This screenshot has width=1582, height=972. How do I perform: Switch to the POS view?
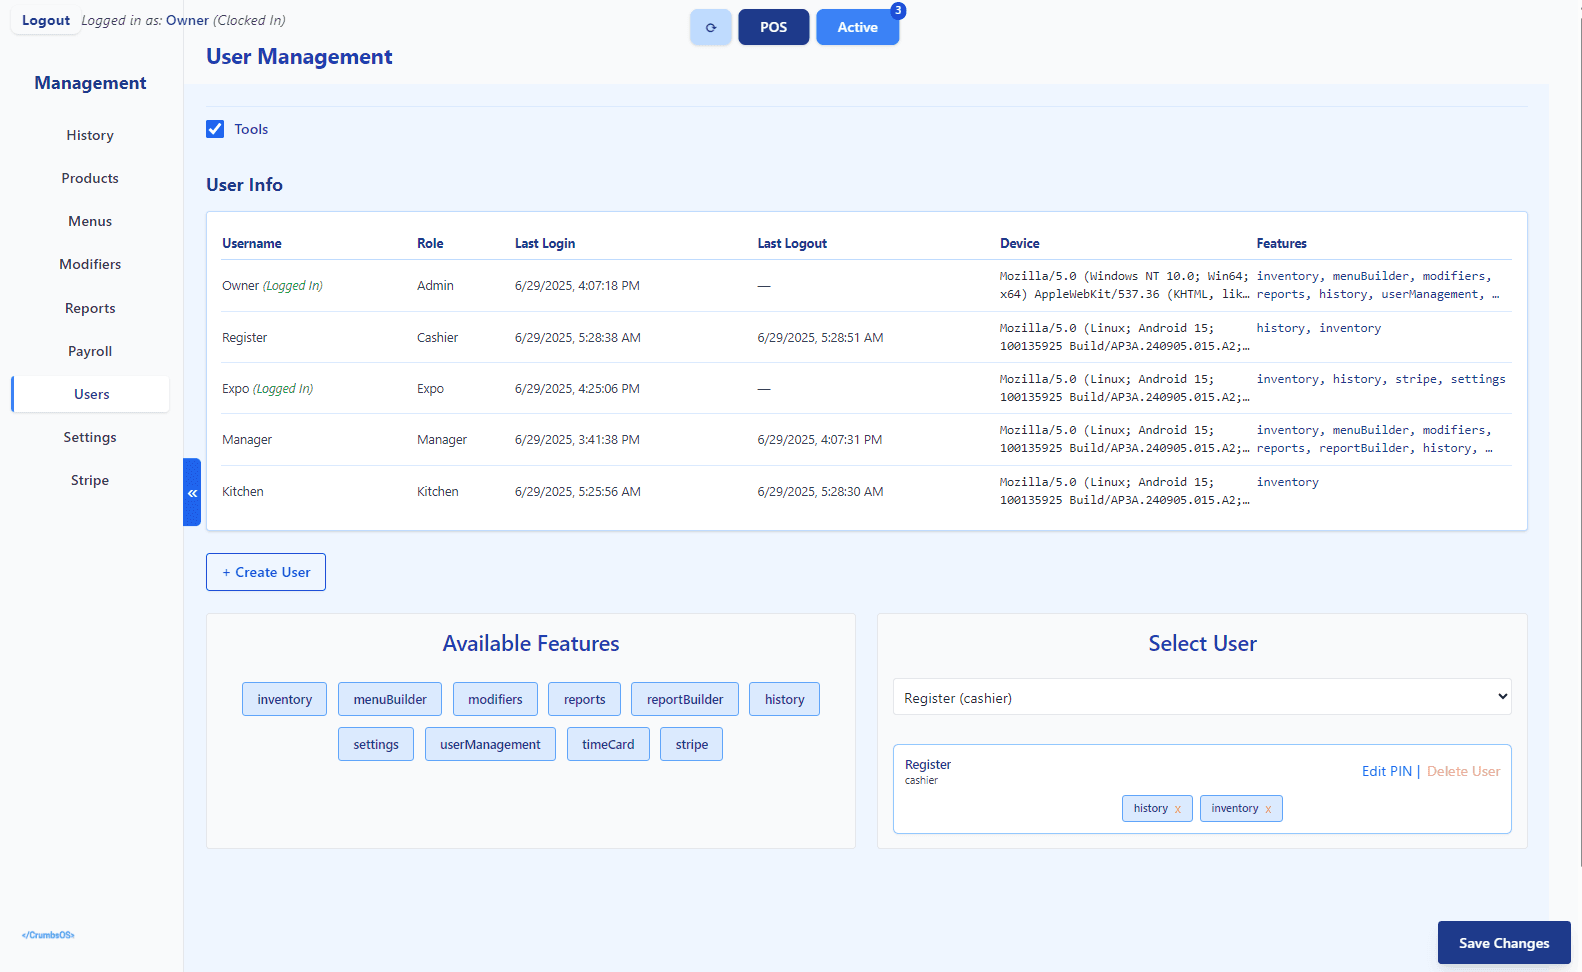(773, 27)
